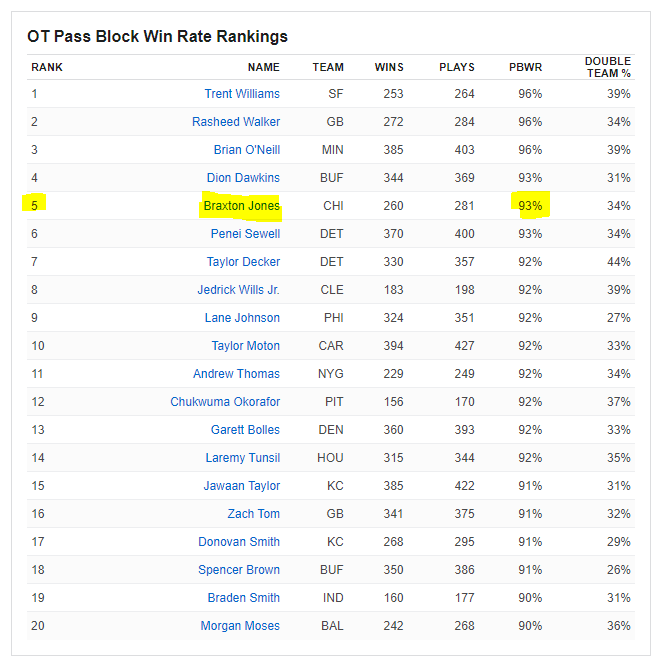Screen dimensions: 668x666
Task: Click Taylor Decker player link
Action: tap(243, 262)
